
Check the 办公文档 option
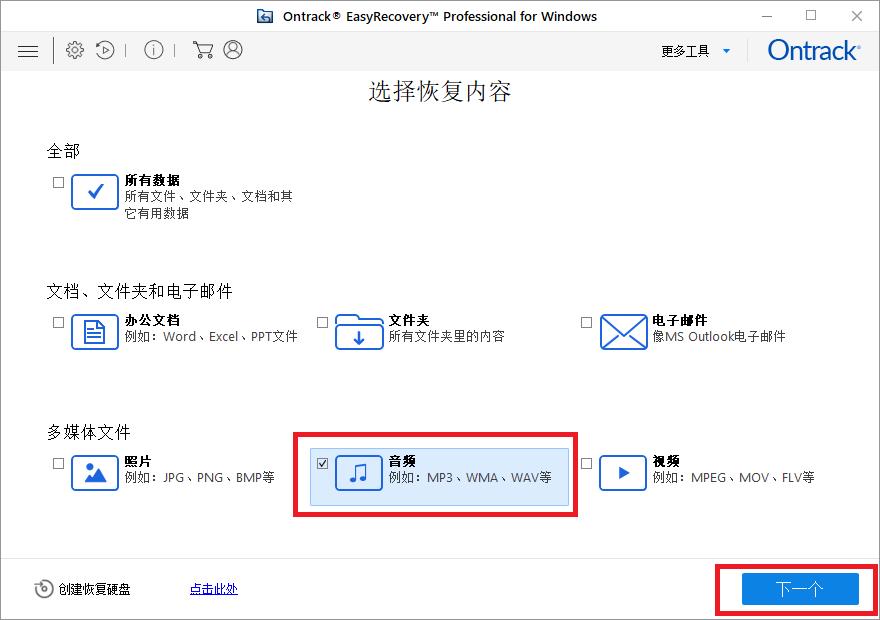57,321
